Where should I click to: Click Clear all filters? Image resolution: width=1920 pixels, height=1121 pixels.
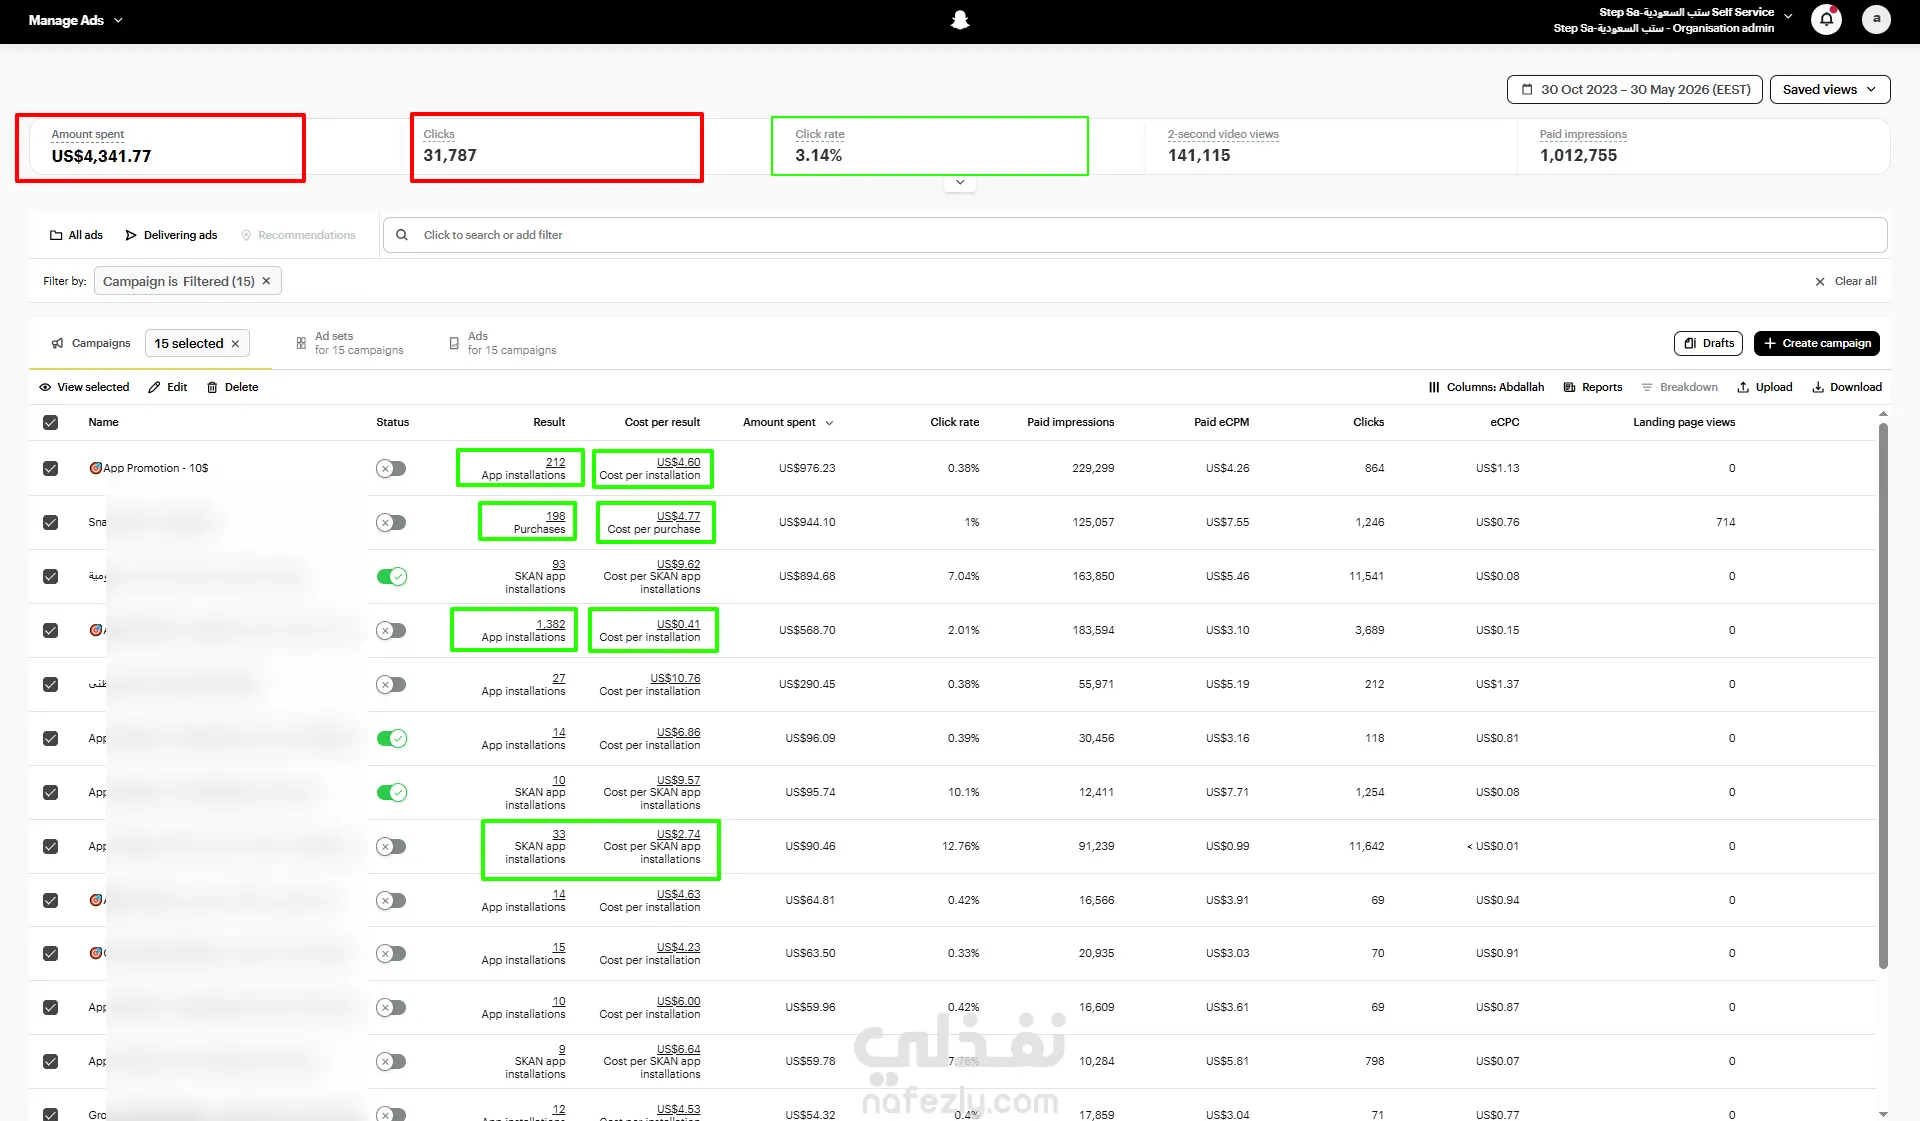click(x=1846, y=282)
